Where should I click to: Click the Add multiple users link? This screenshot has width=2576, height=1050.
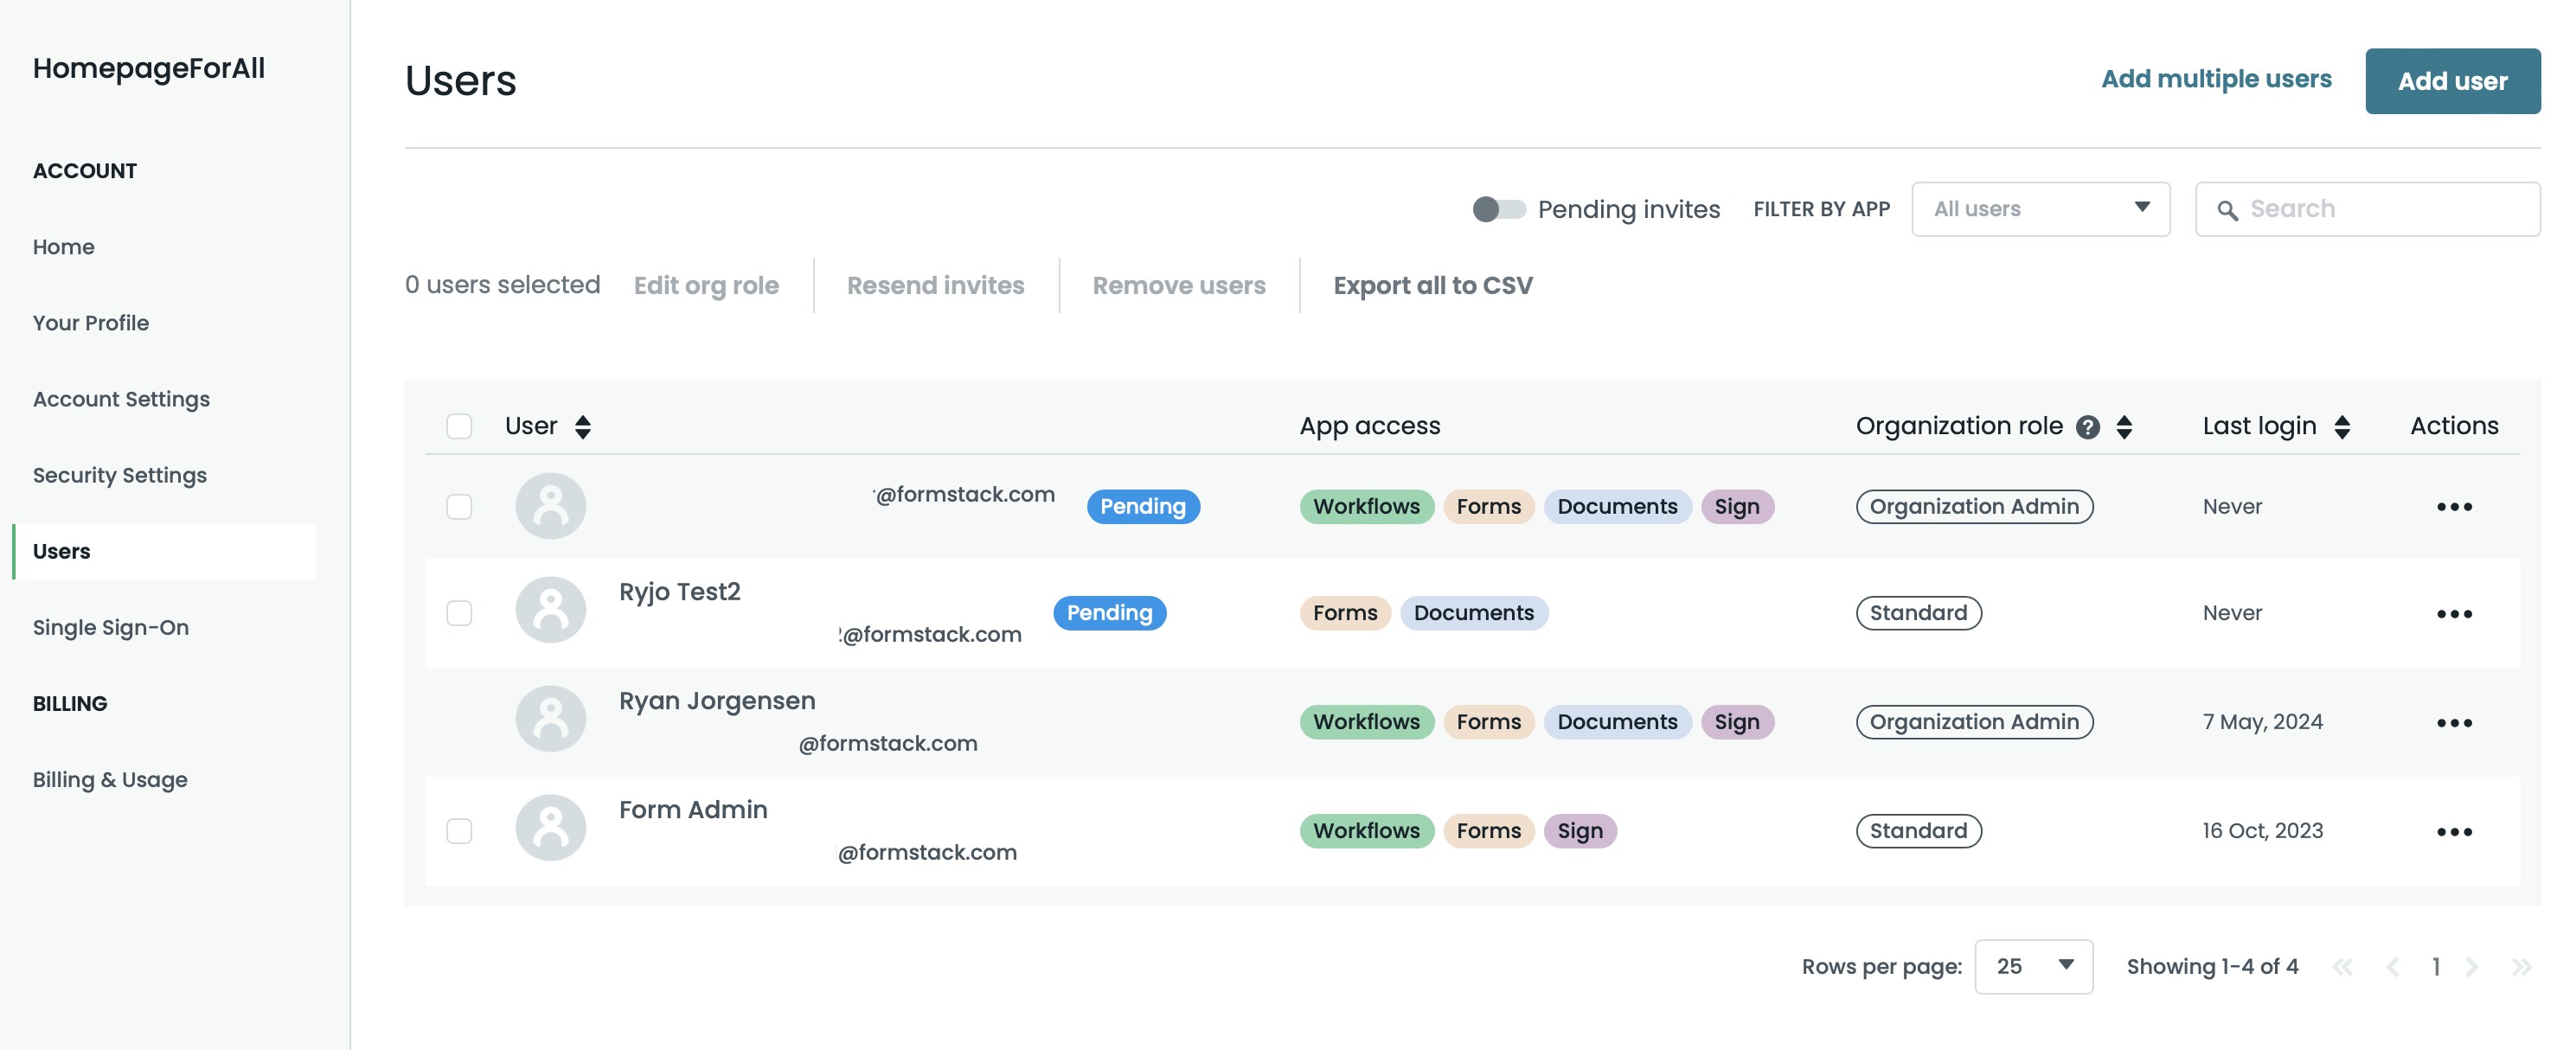click(x=2215, y=79)
